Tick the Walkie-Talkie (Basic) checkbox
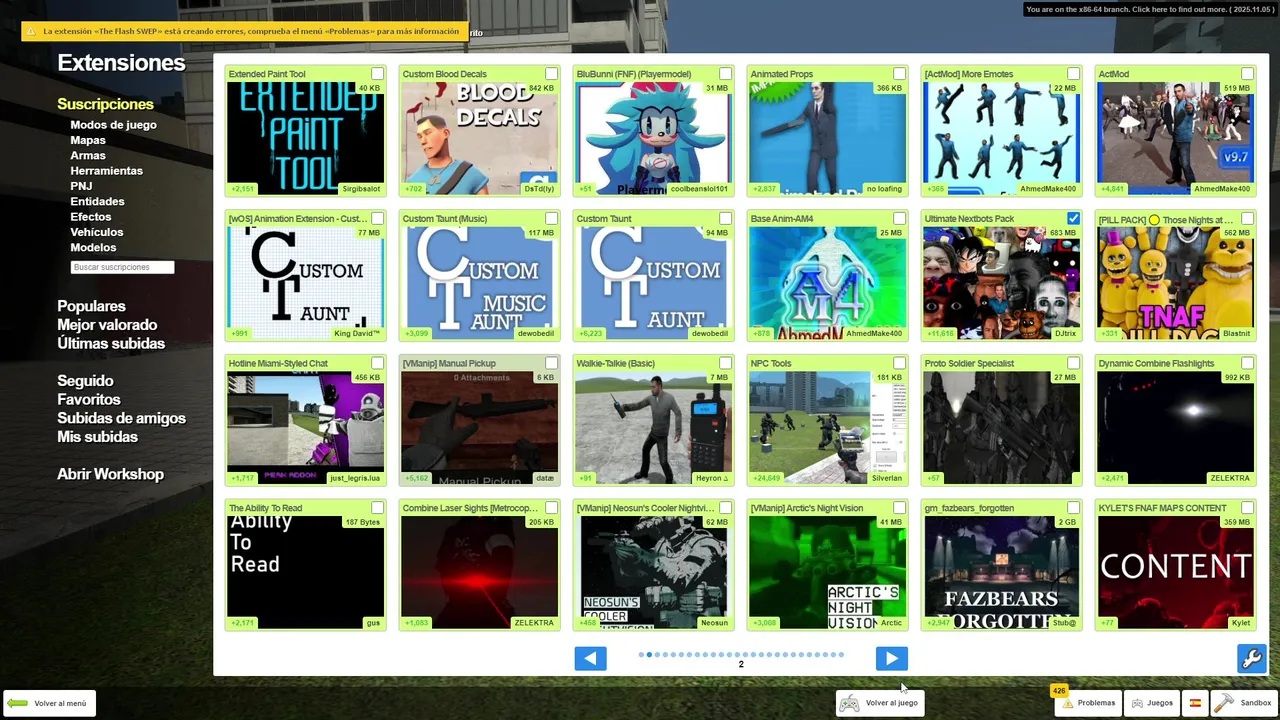Viewport: 1280px width, 720px height. 725,363
